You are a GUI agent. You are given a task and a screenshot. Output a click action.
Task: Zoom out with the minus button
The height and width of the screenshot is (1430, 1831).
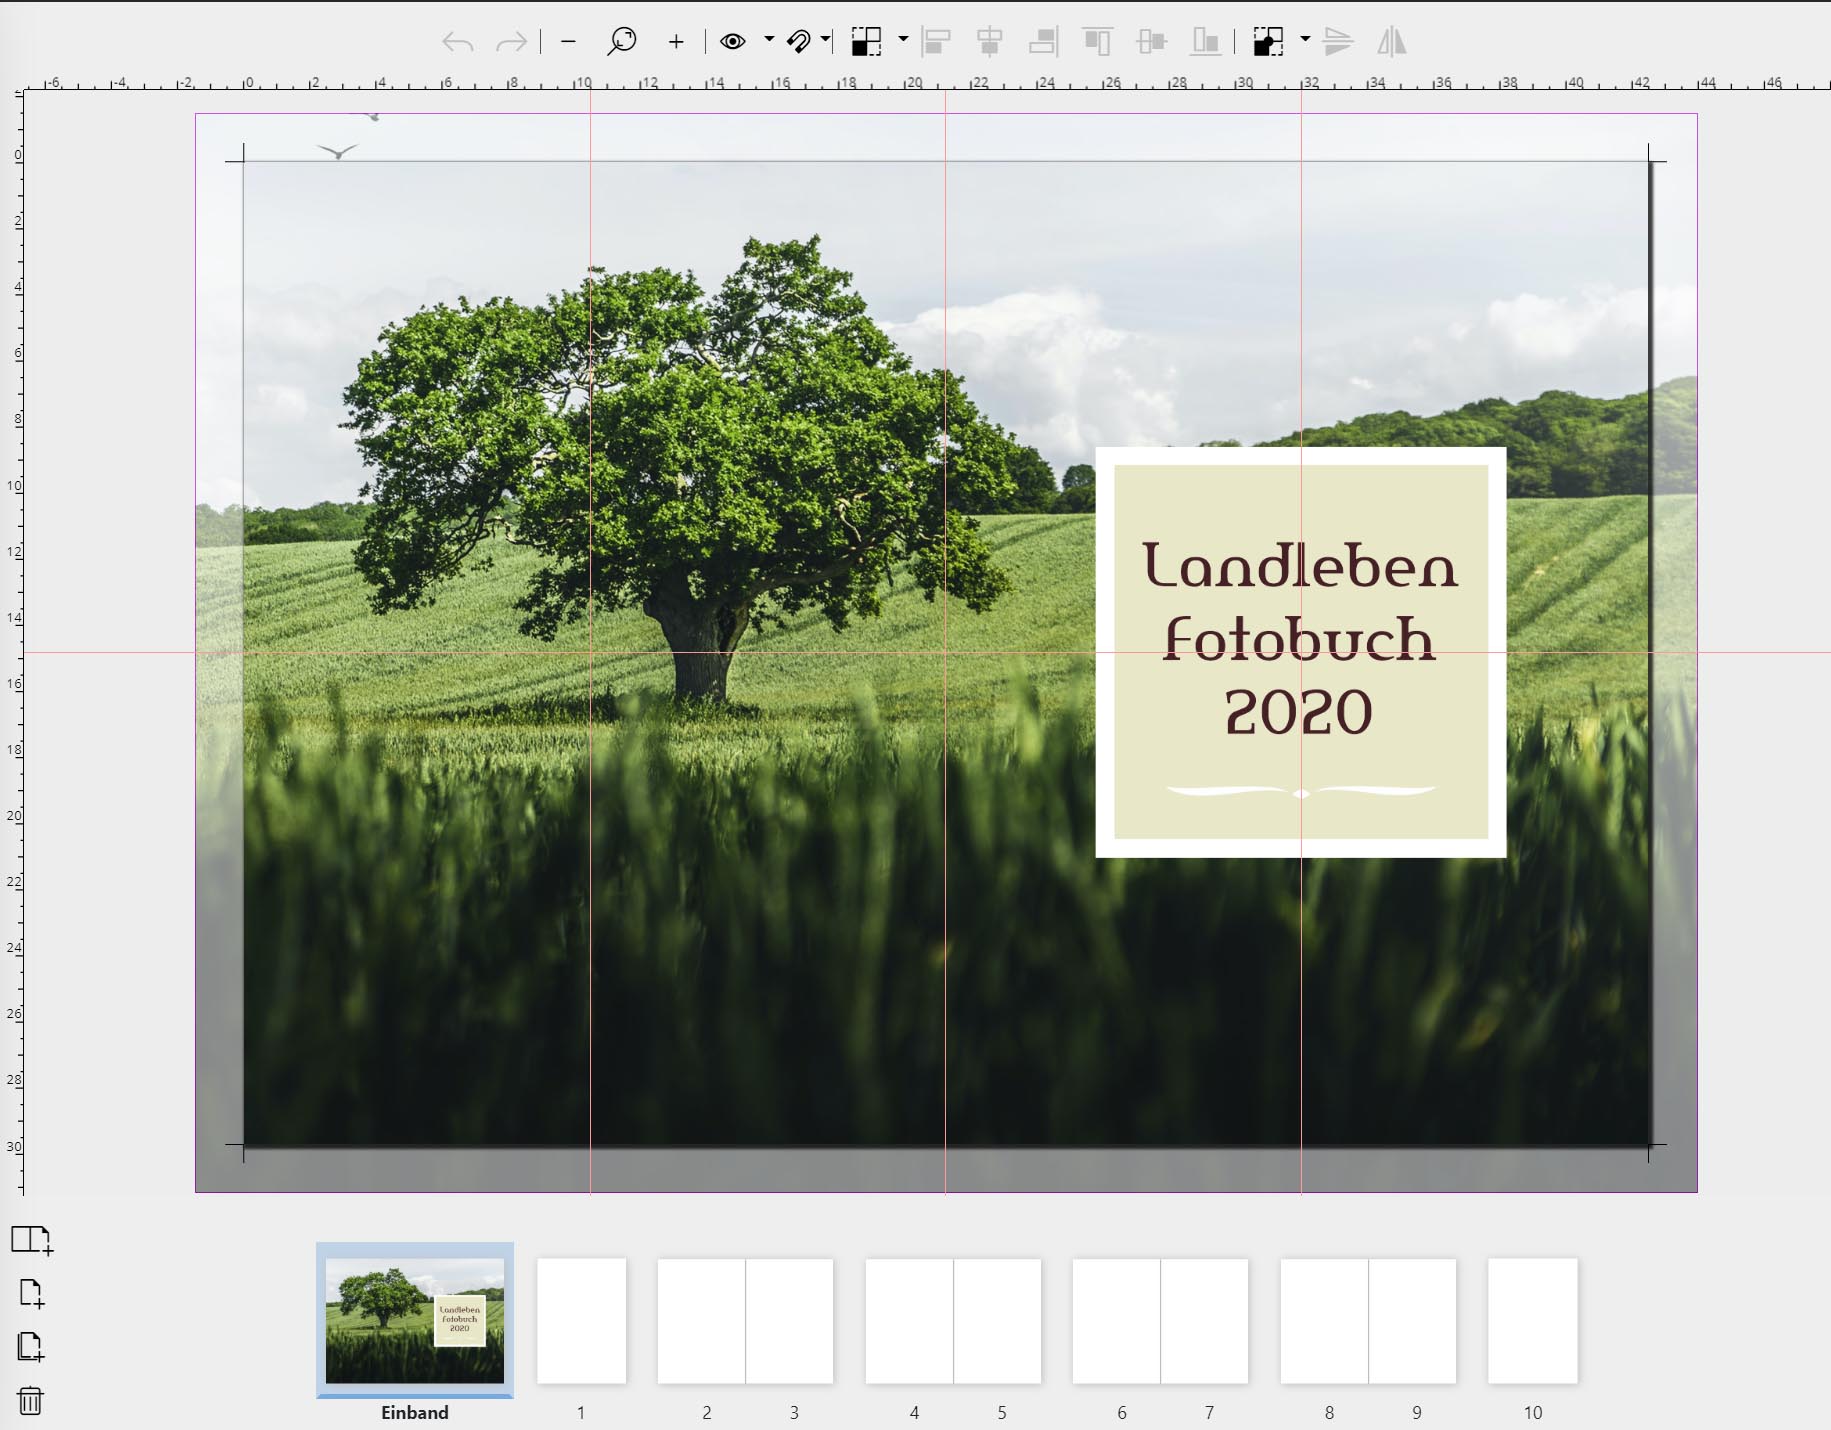coord(568,42)
